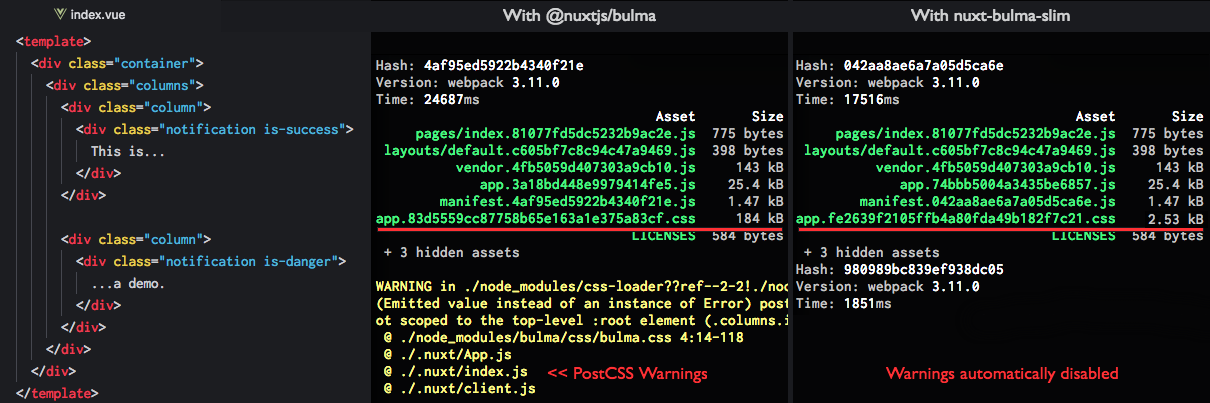Click layouts/default asset in @nuxtjs/bulma output
Viewport: 1210px width, 403px height.
(539, 150)
